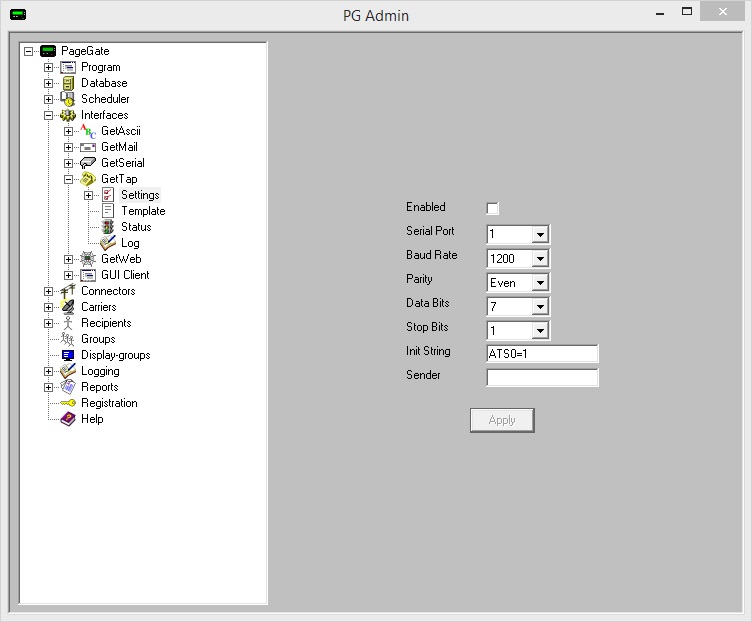Click the Connectors pole icon

68,291
